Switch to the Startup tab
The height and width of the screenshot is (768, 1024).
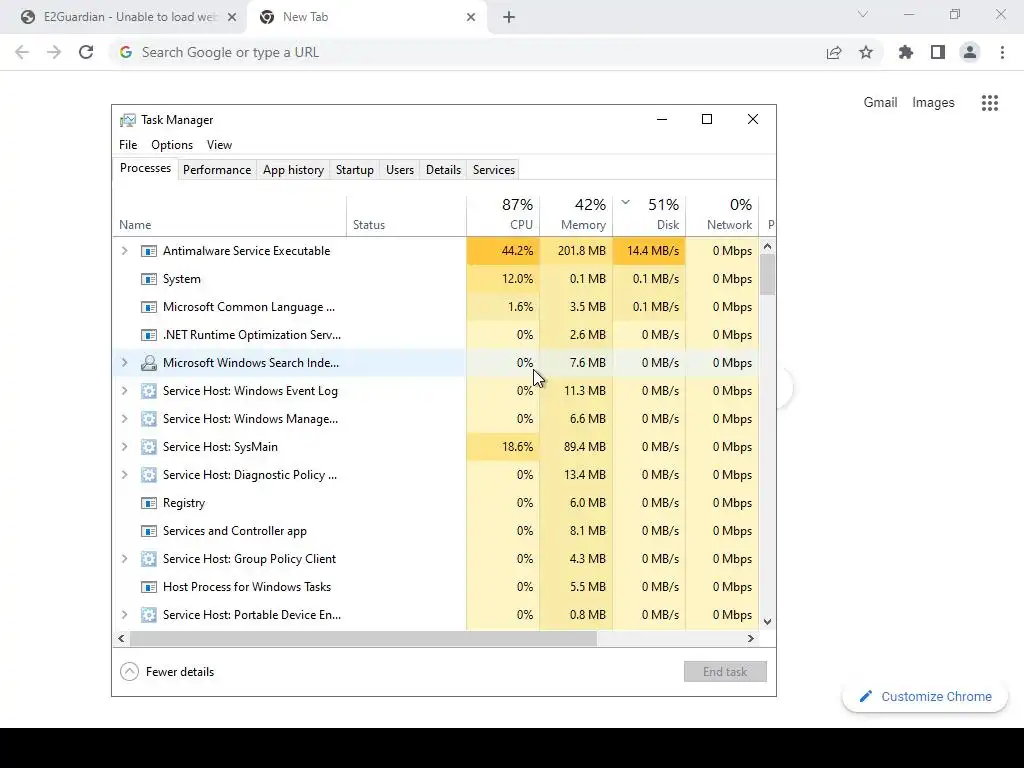[355, 170]
